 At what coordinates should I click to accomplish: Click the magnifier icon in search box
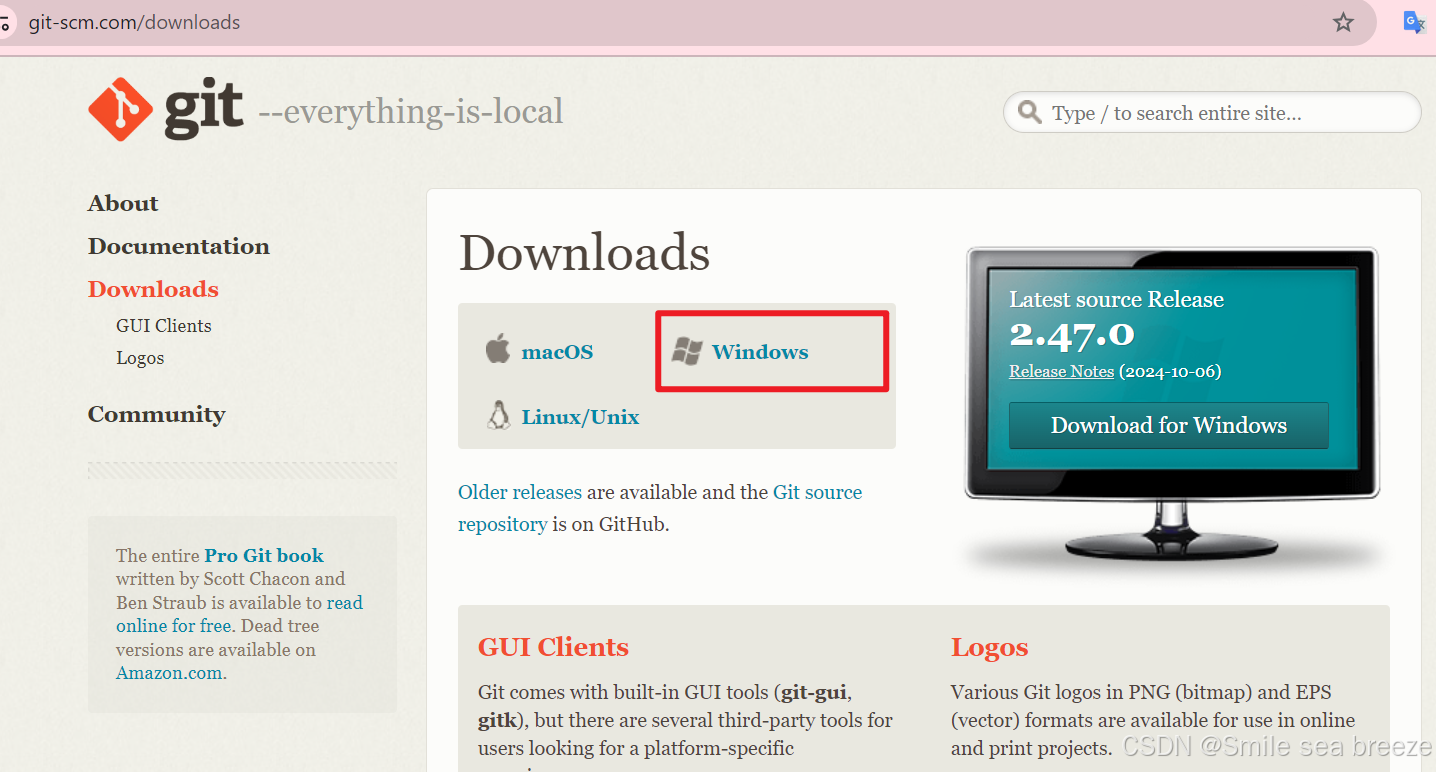point(1029,112)
